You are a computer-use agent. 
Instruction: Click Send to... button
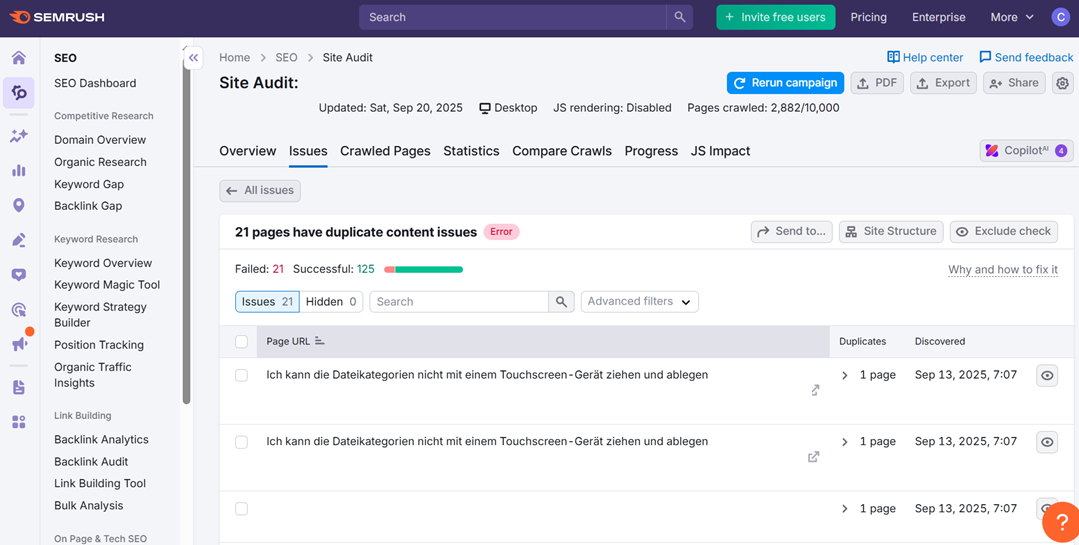pos(791,231)
